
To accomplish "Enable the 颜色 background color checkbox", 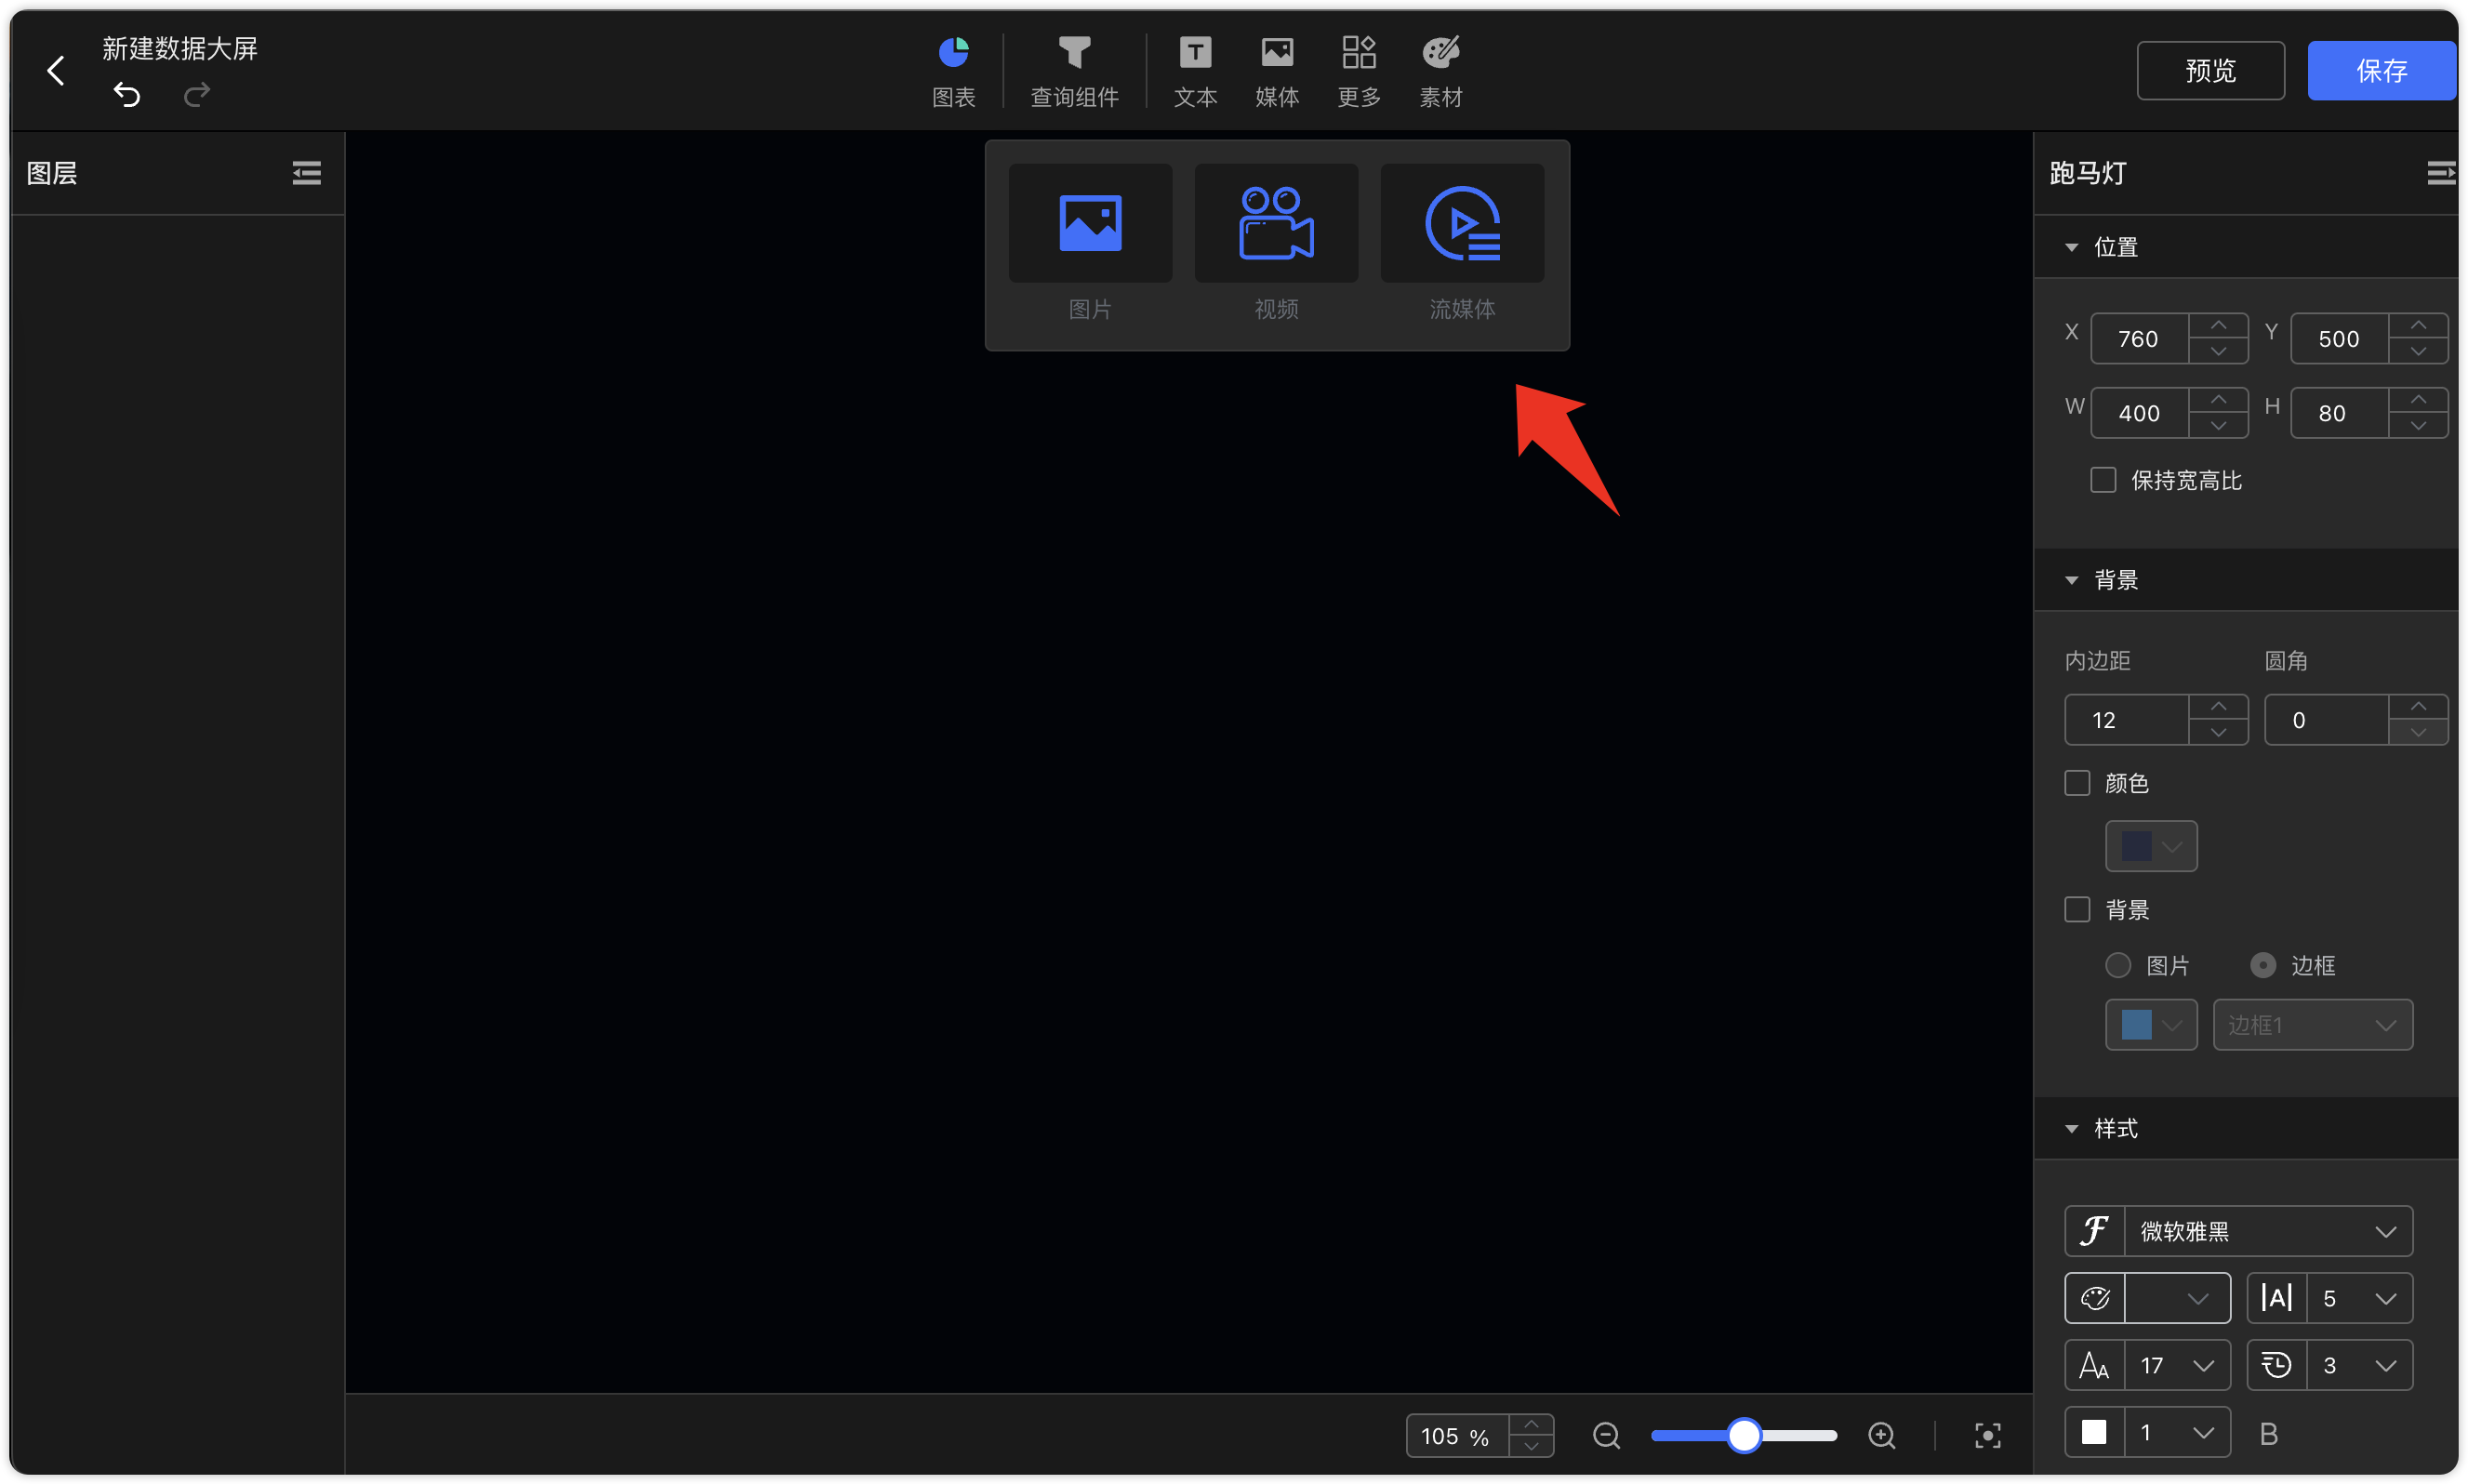I will [x=2077, y=783].
